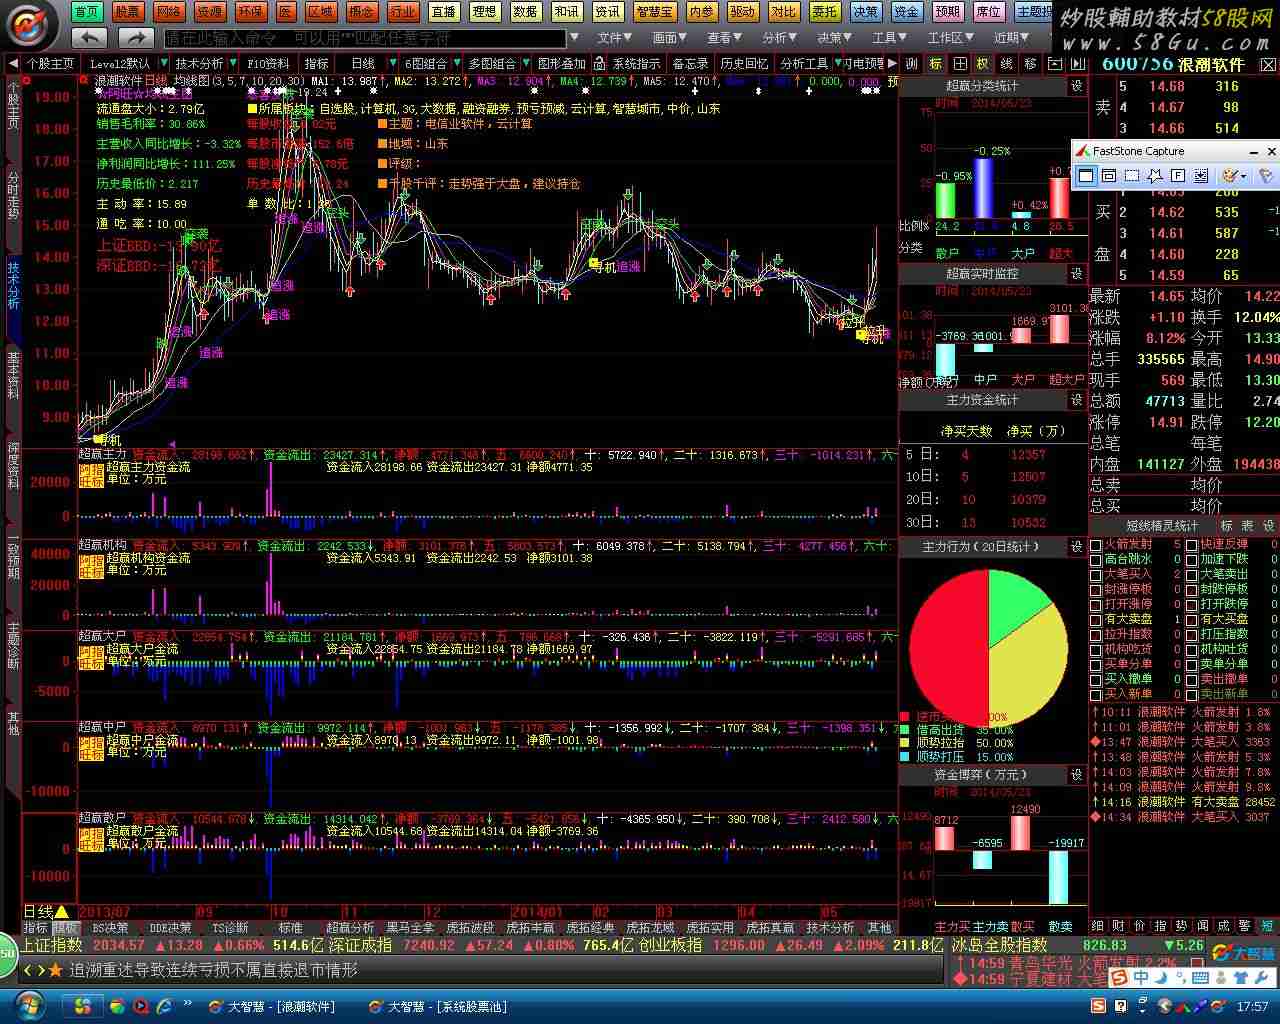Open the 资金 funds toolbar button
The height and width of the screenshot is (1024, 1280).
(907, 12)
